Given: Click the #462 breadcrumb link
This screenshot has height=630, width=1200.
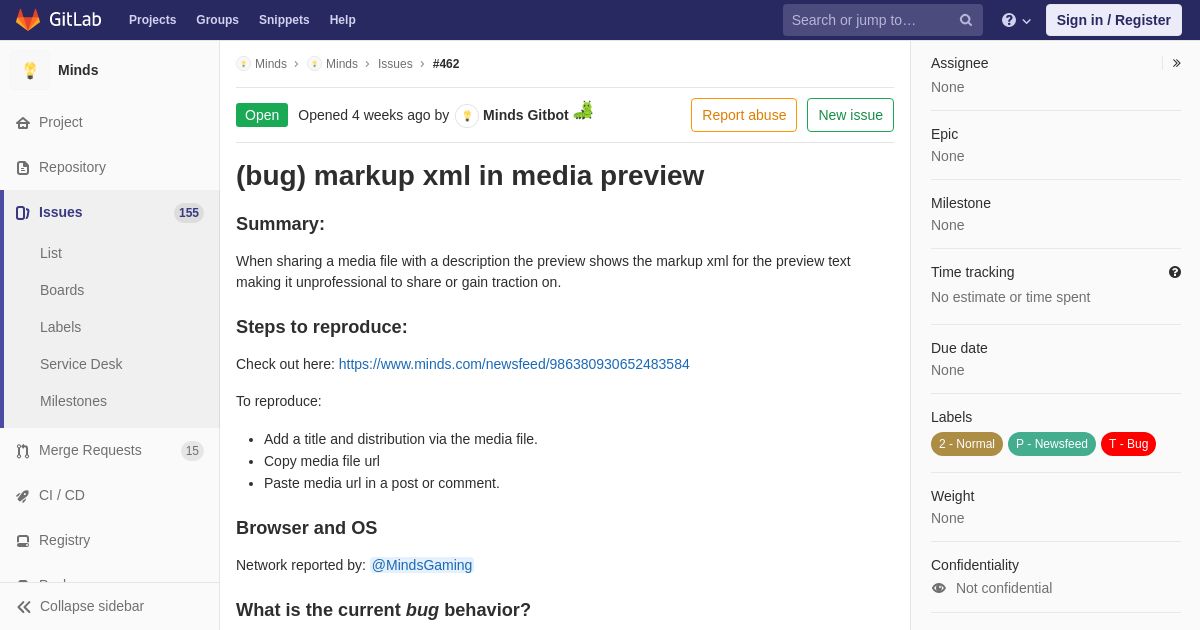Looking at the screenshot, I should 446,64.
